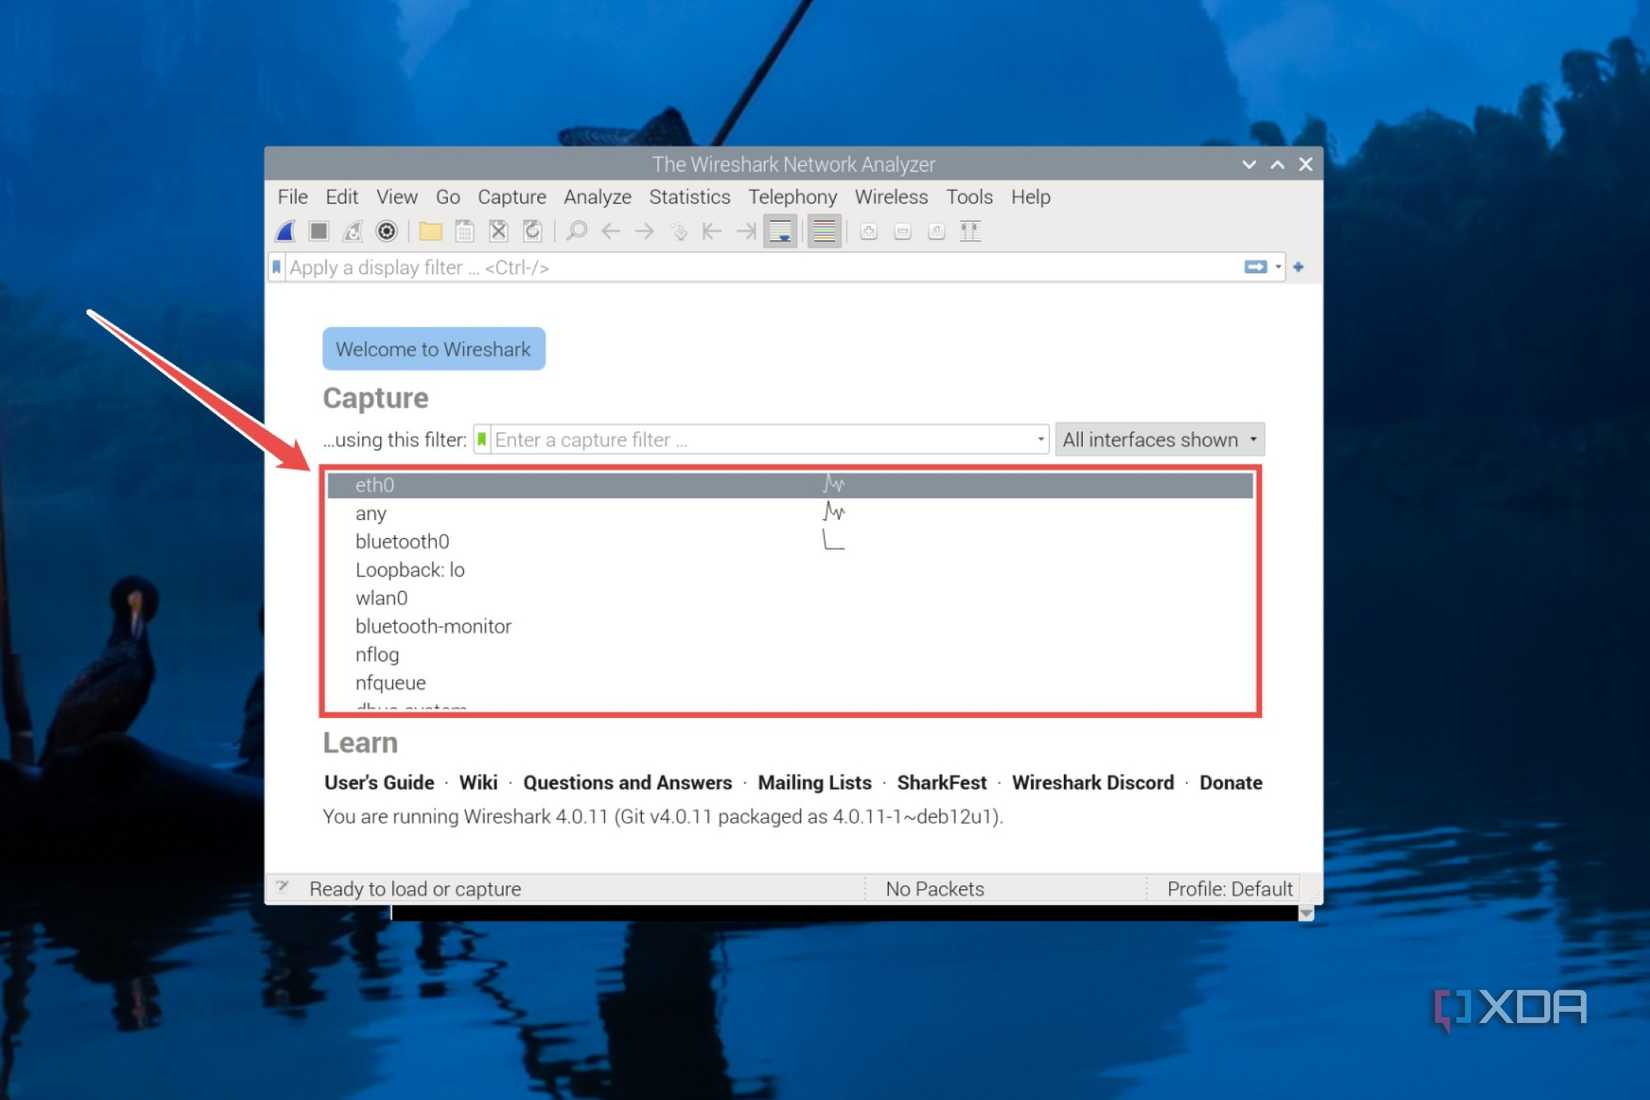Expand the capture filter dropdown arrow
Image resolution: width=1650 pixels, height=1100 pixels.
[x=1040, y=440]
